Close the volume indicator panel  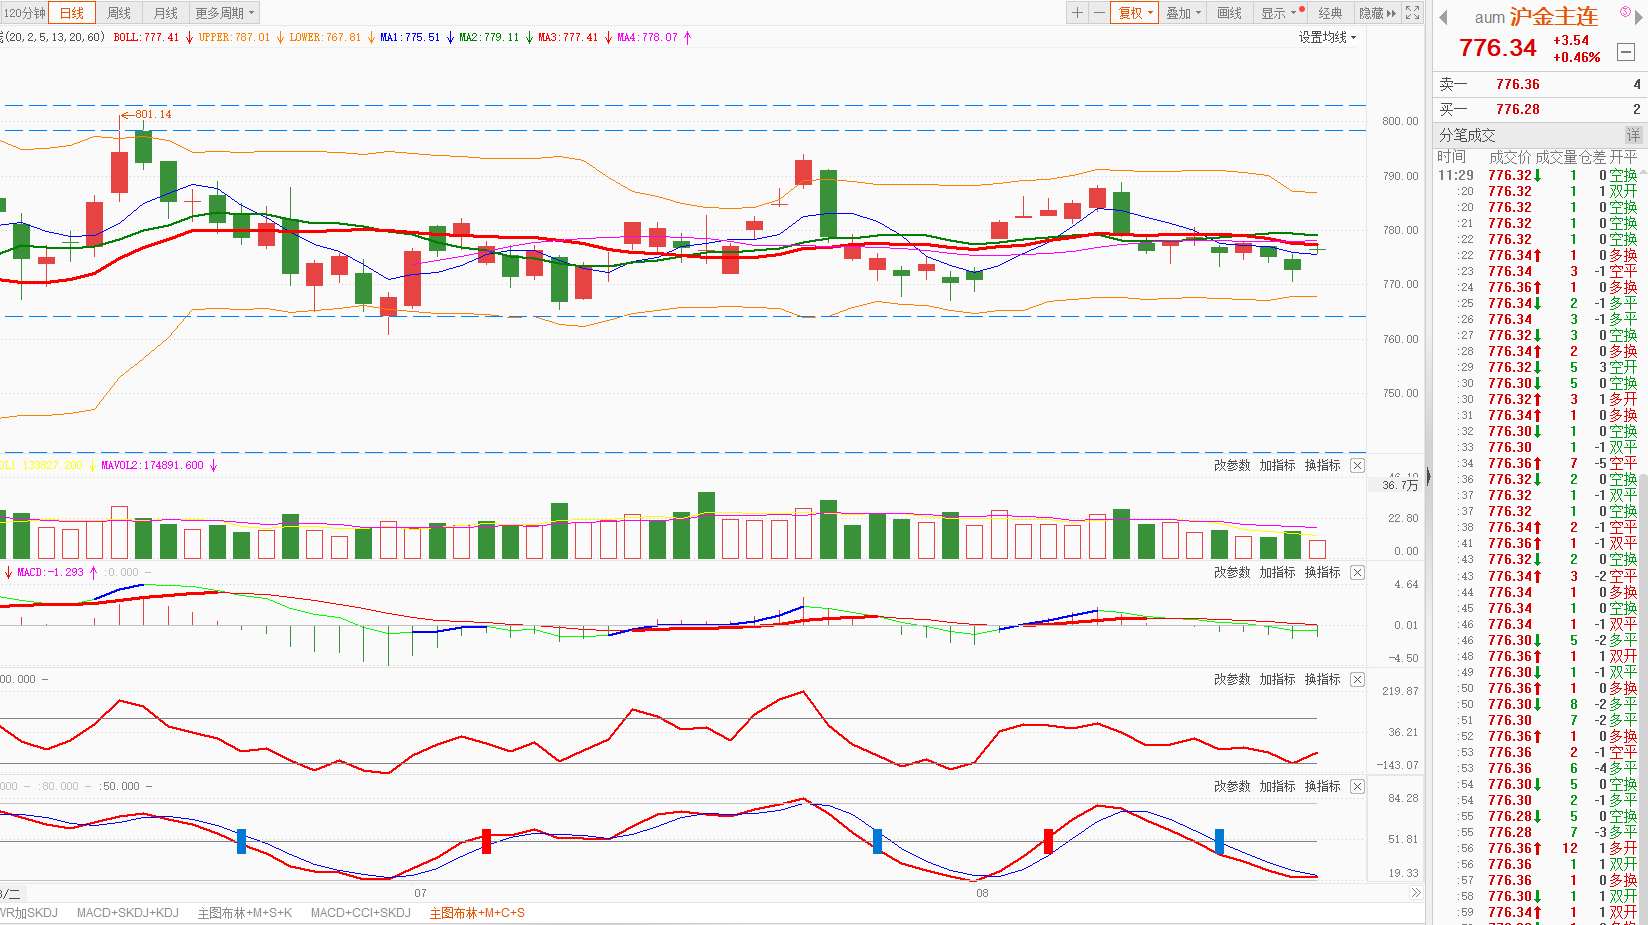click(x=1357, y=465)
